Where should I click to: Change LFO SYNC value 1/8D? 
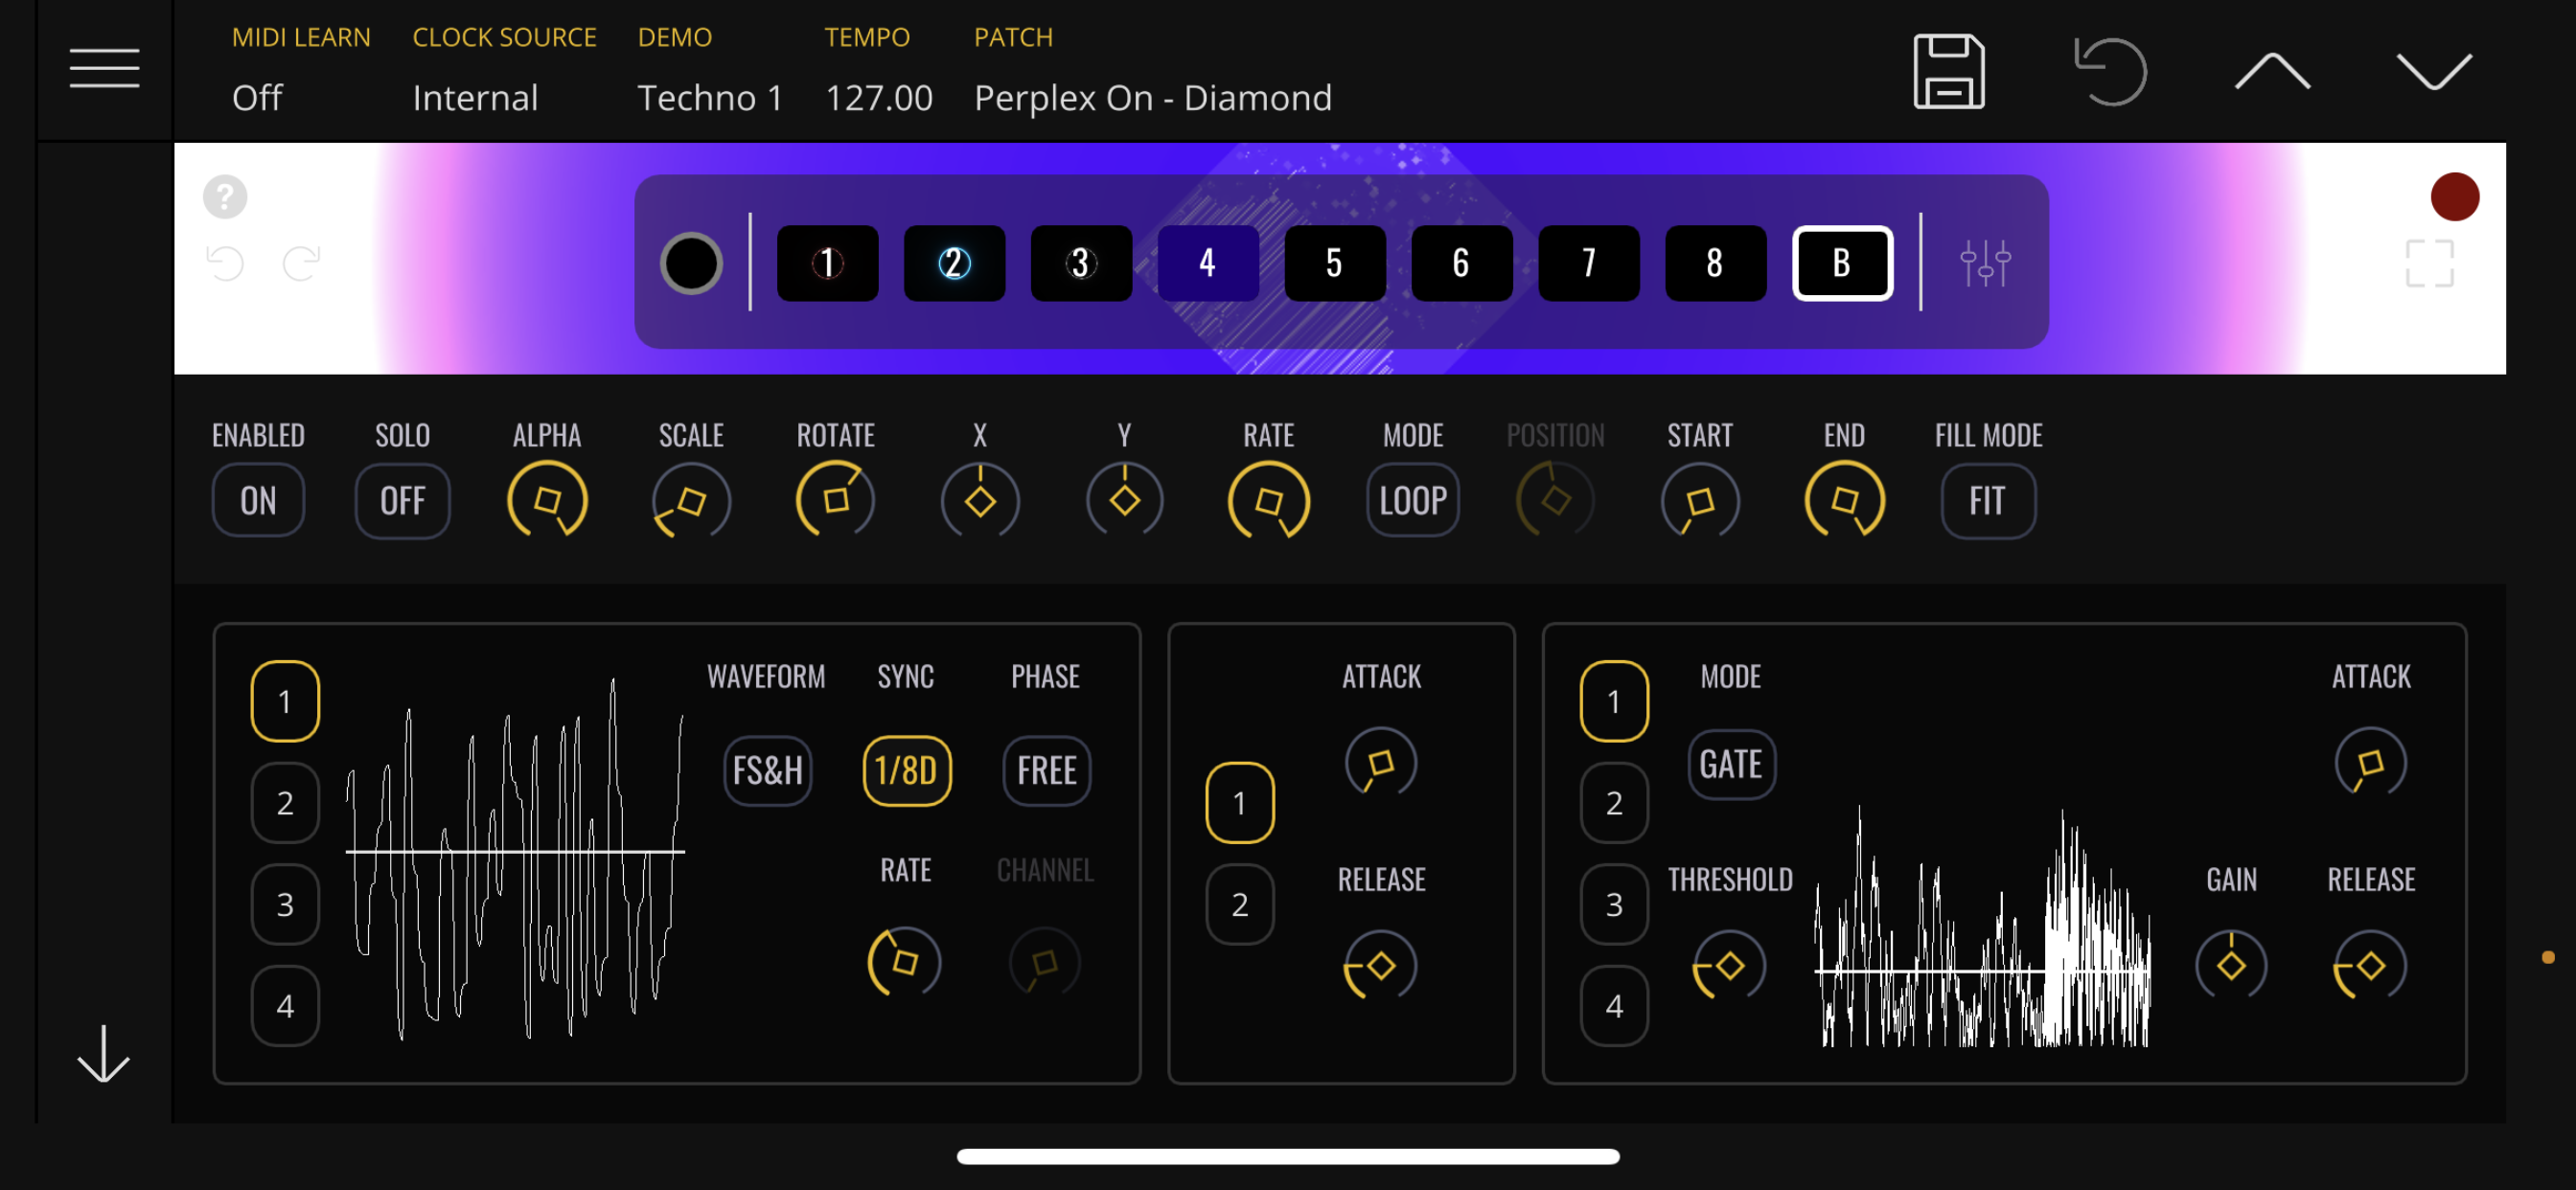[x=906, y=770]
